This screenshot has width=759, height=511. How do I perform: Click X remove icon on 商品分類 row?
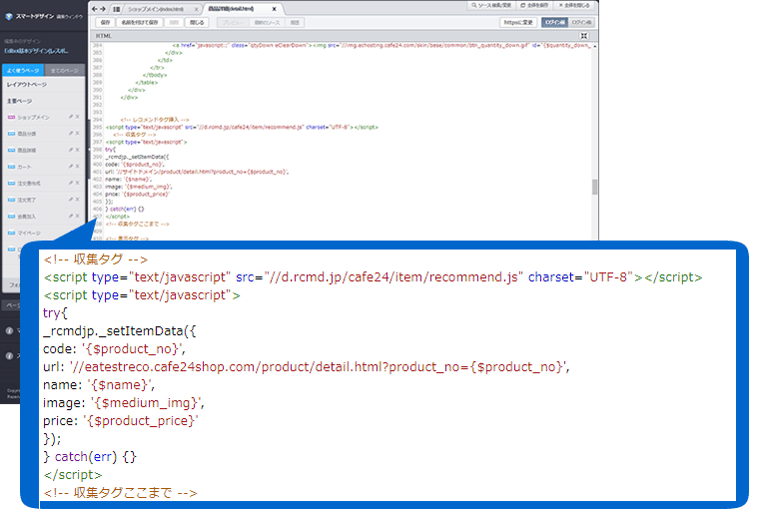(x=77, y=133)
